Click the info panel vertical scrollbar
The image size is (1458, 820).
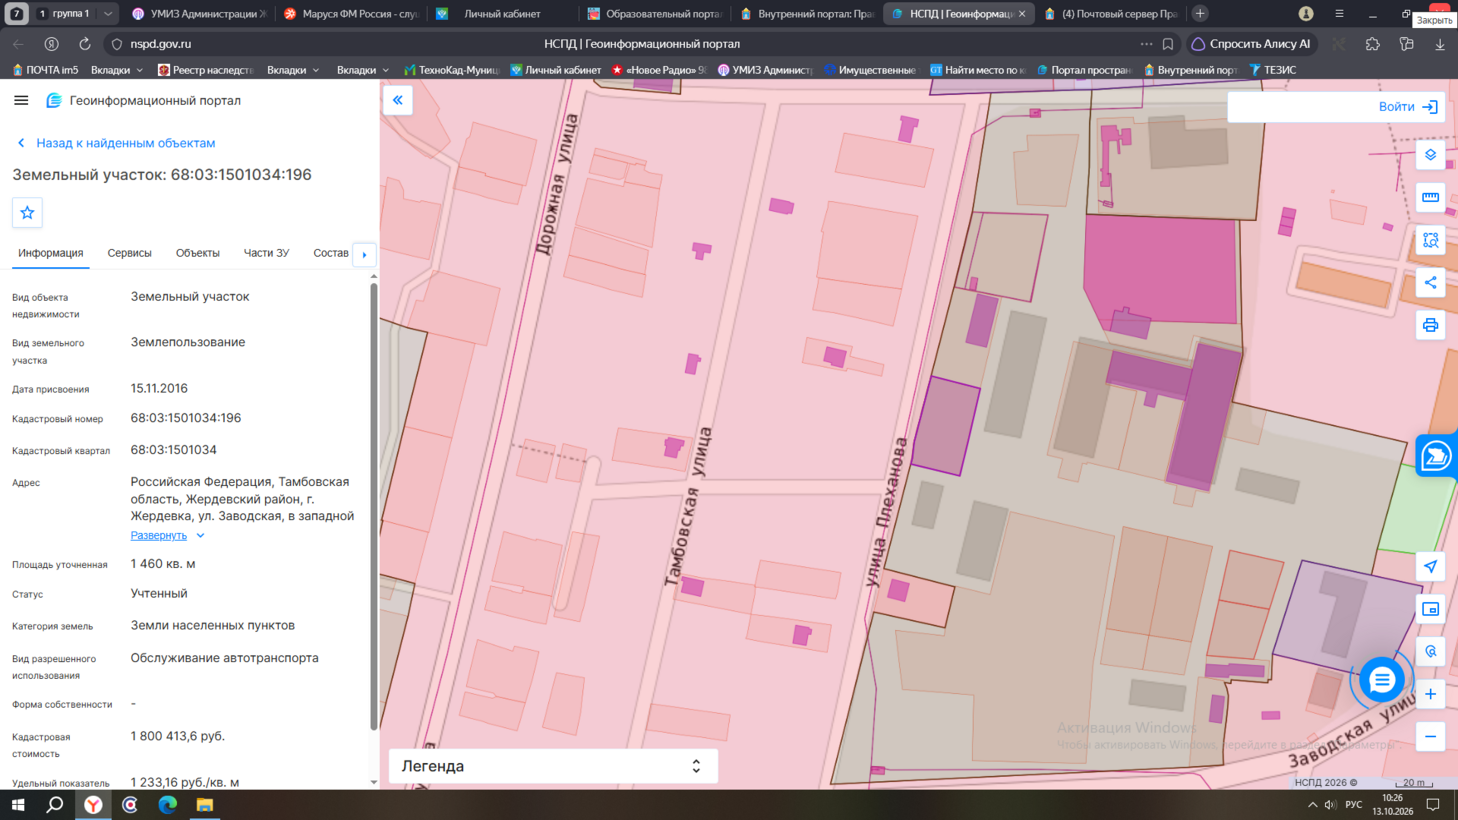[x=374, y=505]
